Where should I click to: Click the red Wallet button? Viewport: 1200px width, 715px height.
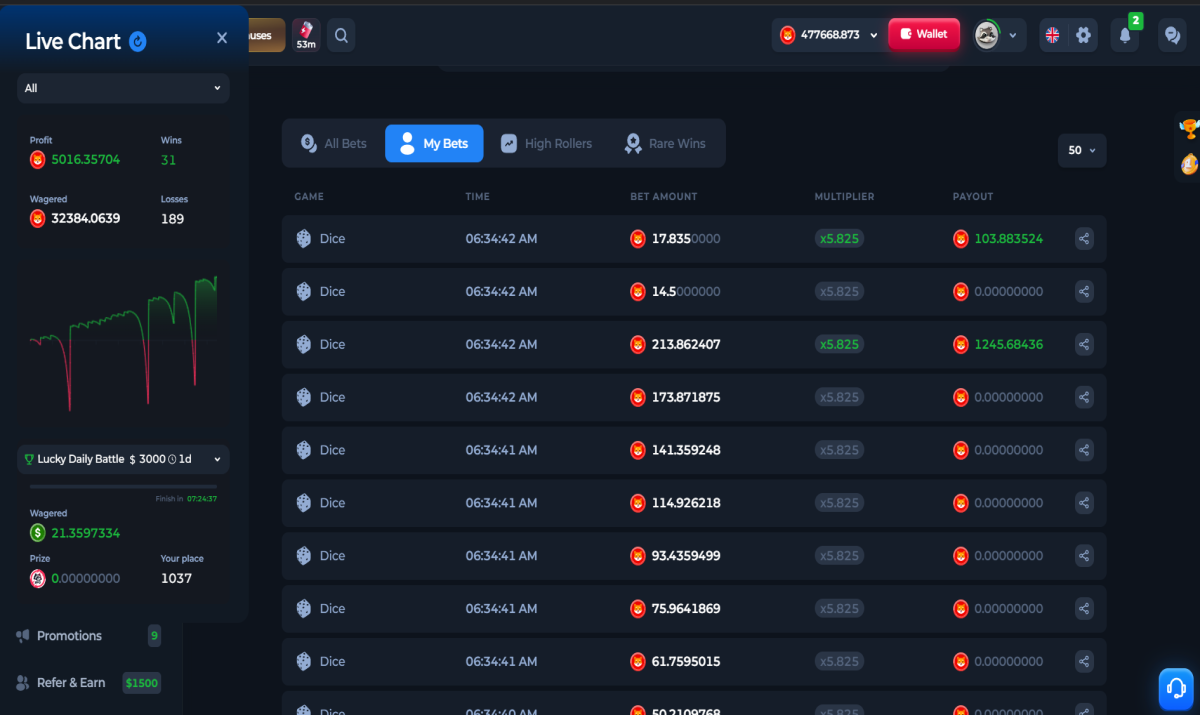point(924,34)
